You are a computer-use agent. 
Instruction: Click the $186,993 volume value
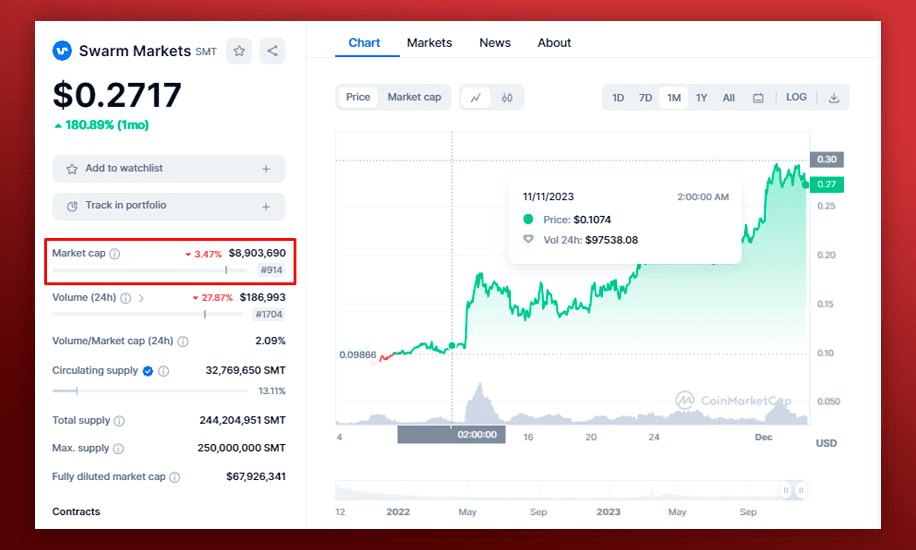tap(262, 298)
